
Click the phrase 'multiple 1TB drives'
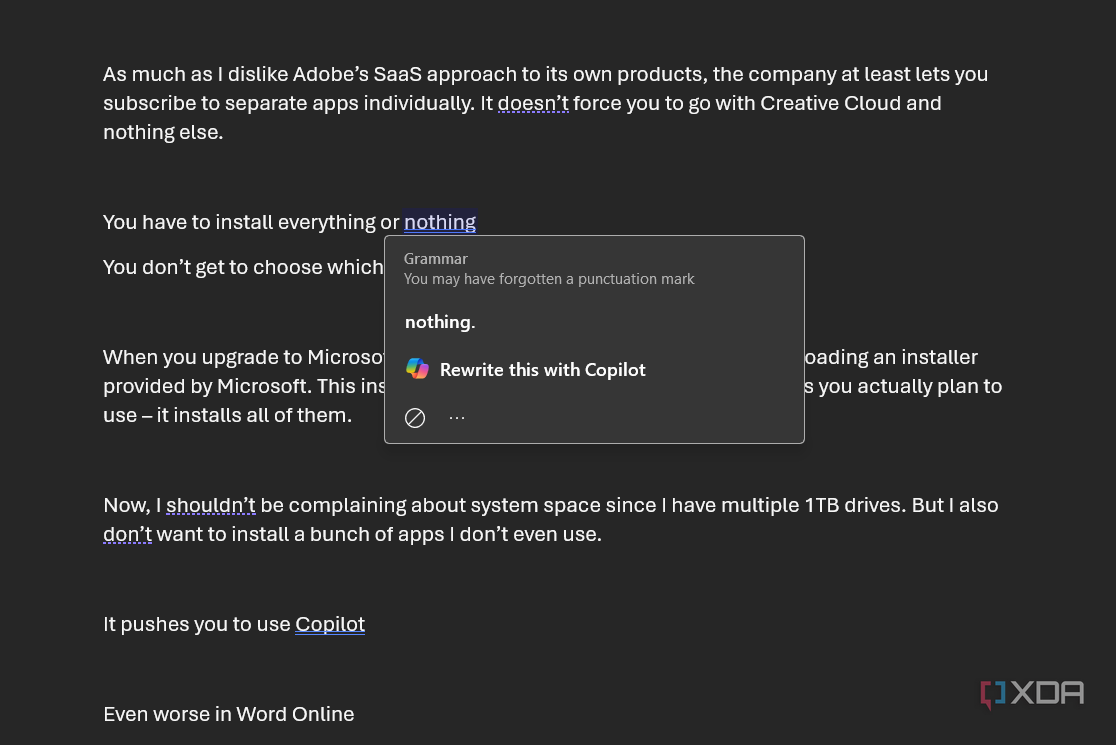point(814,505)
